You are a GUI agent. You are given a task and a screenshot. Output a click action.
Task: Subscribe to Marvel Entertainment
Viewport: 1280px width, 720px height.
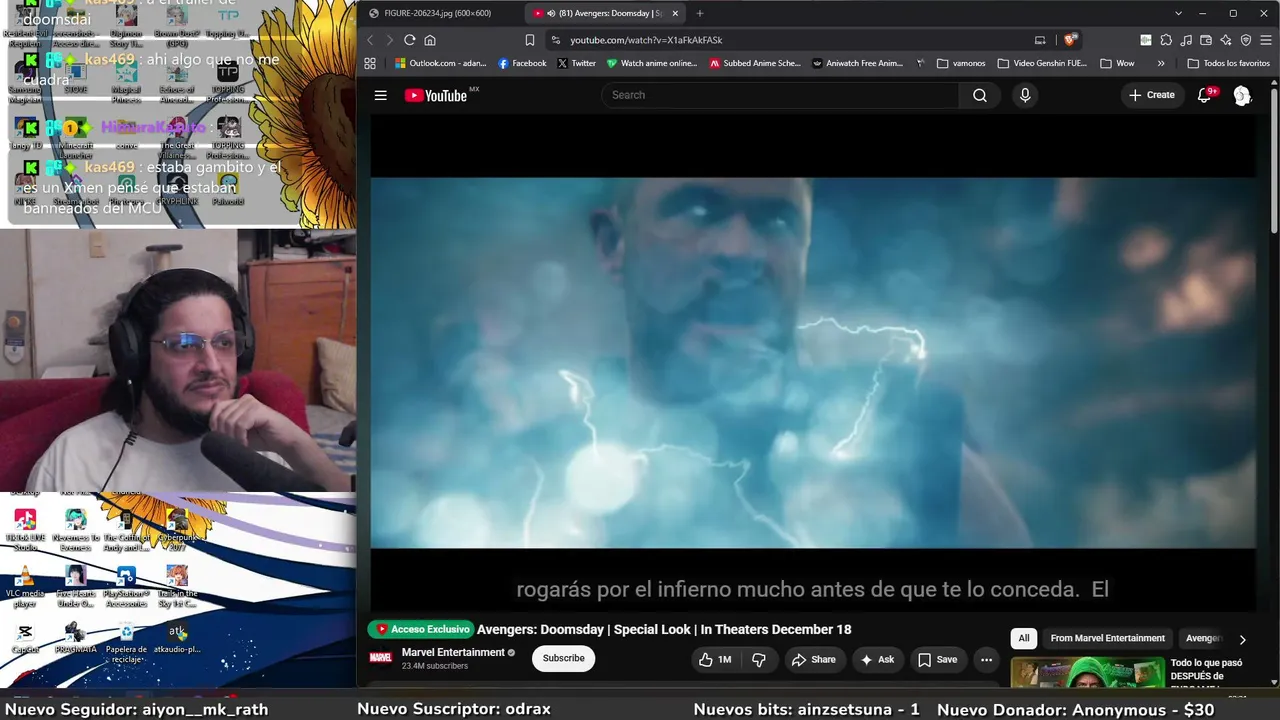563,658
